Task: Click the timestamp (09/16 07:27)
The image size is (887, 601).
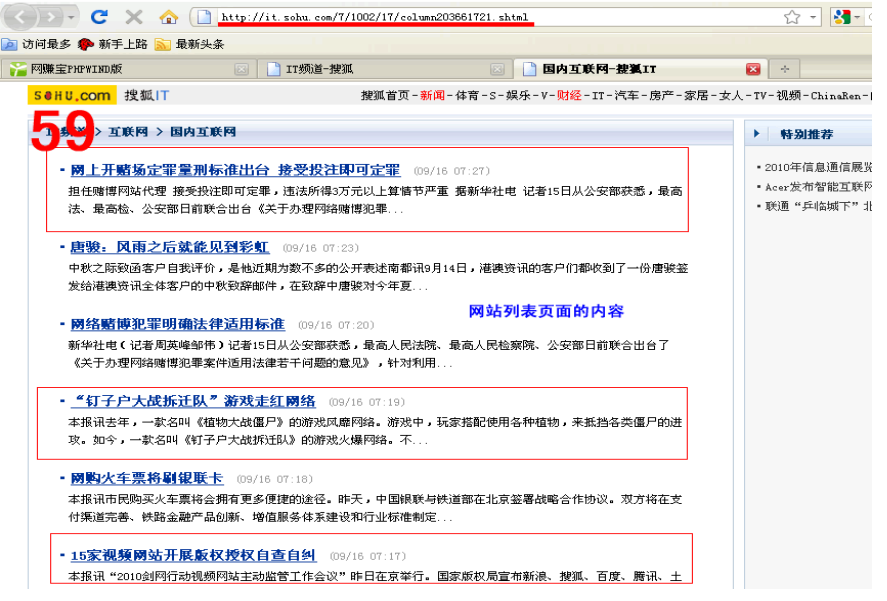Action: pyautogui.click(x=451, y=171)
